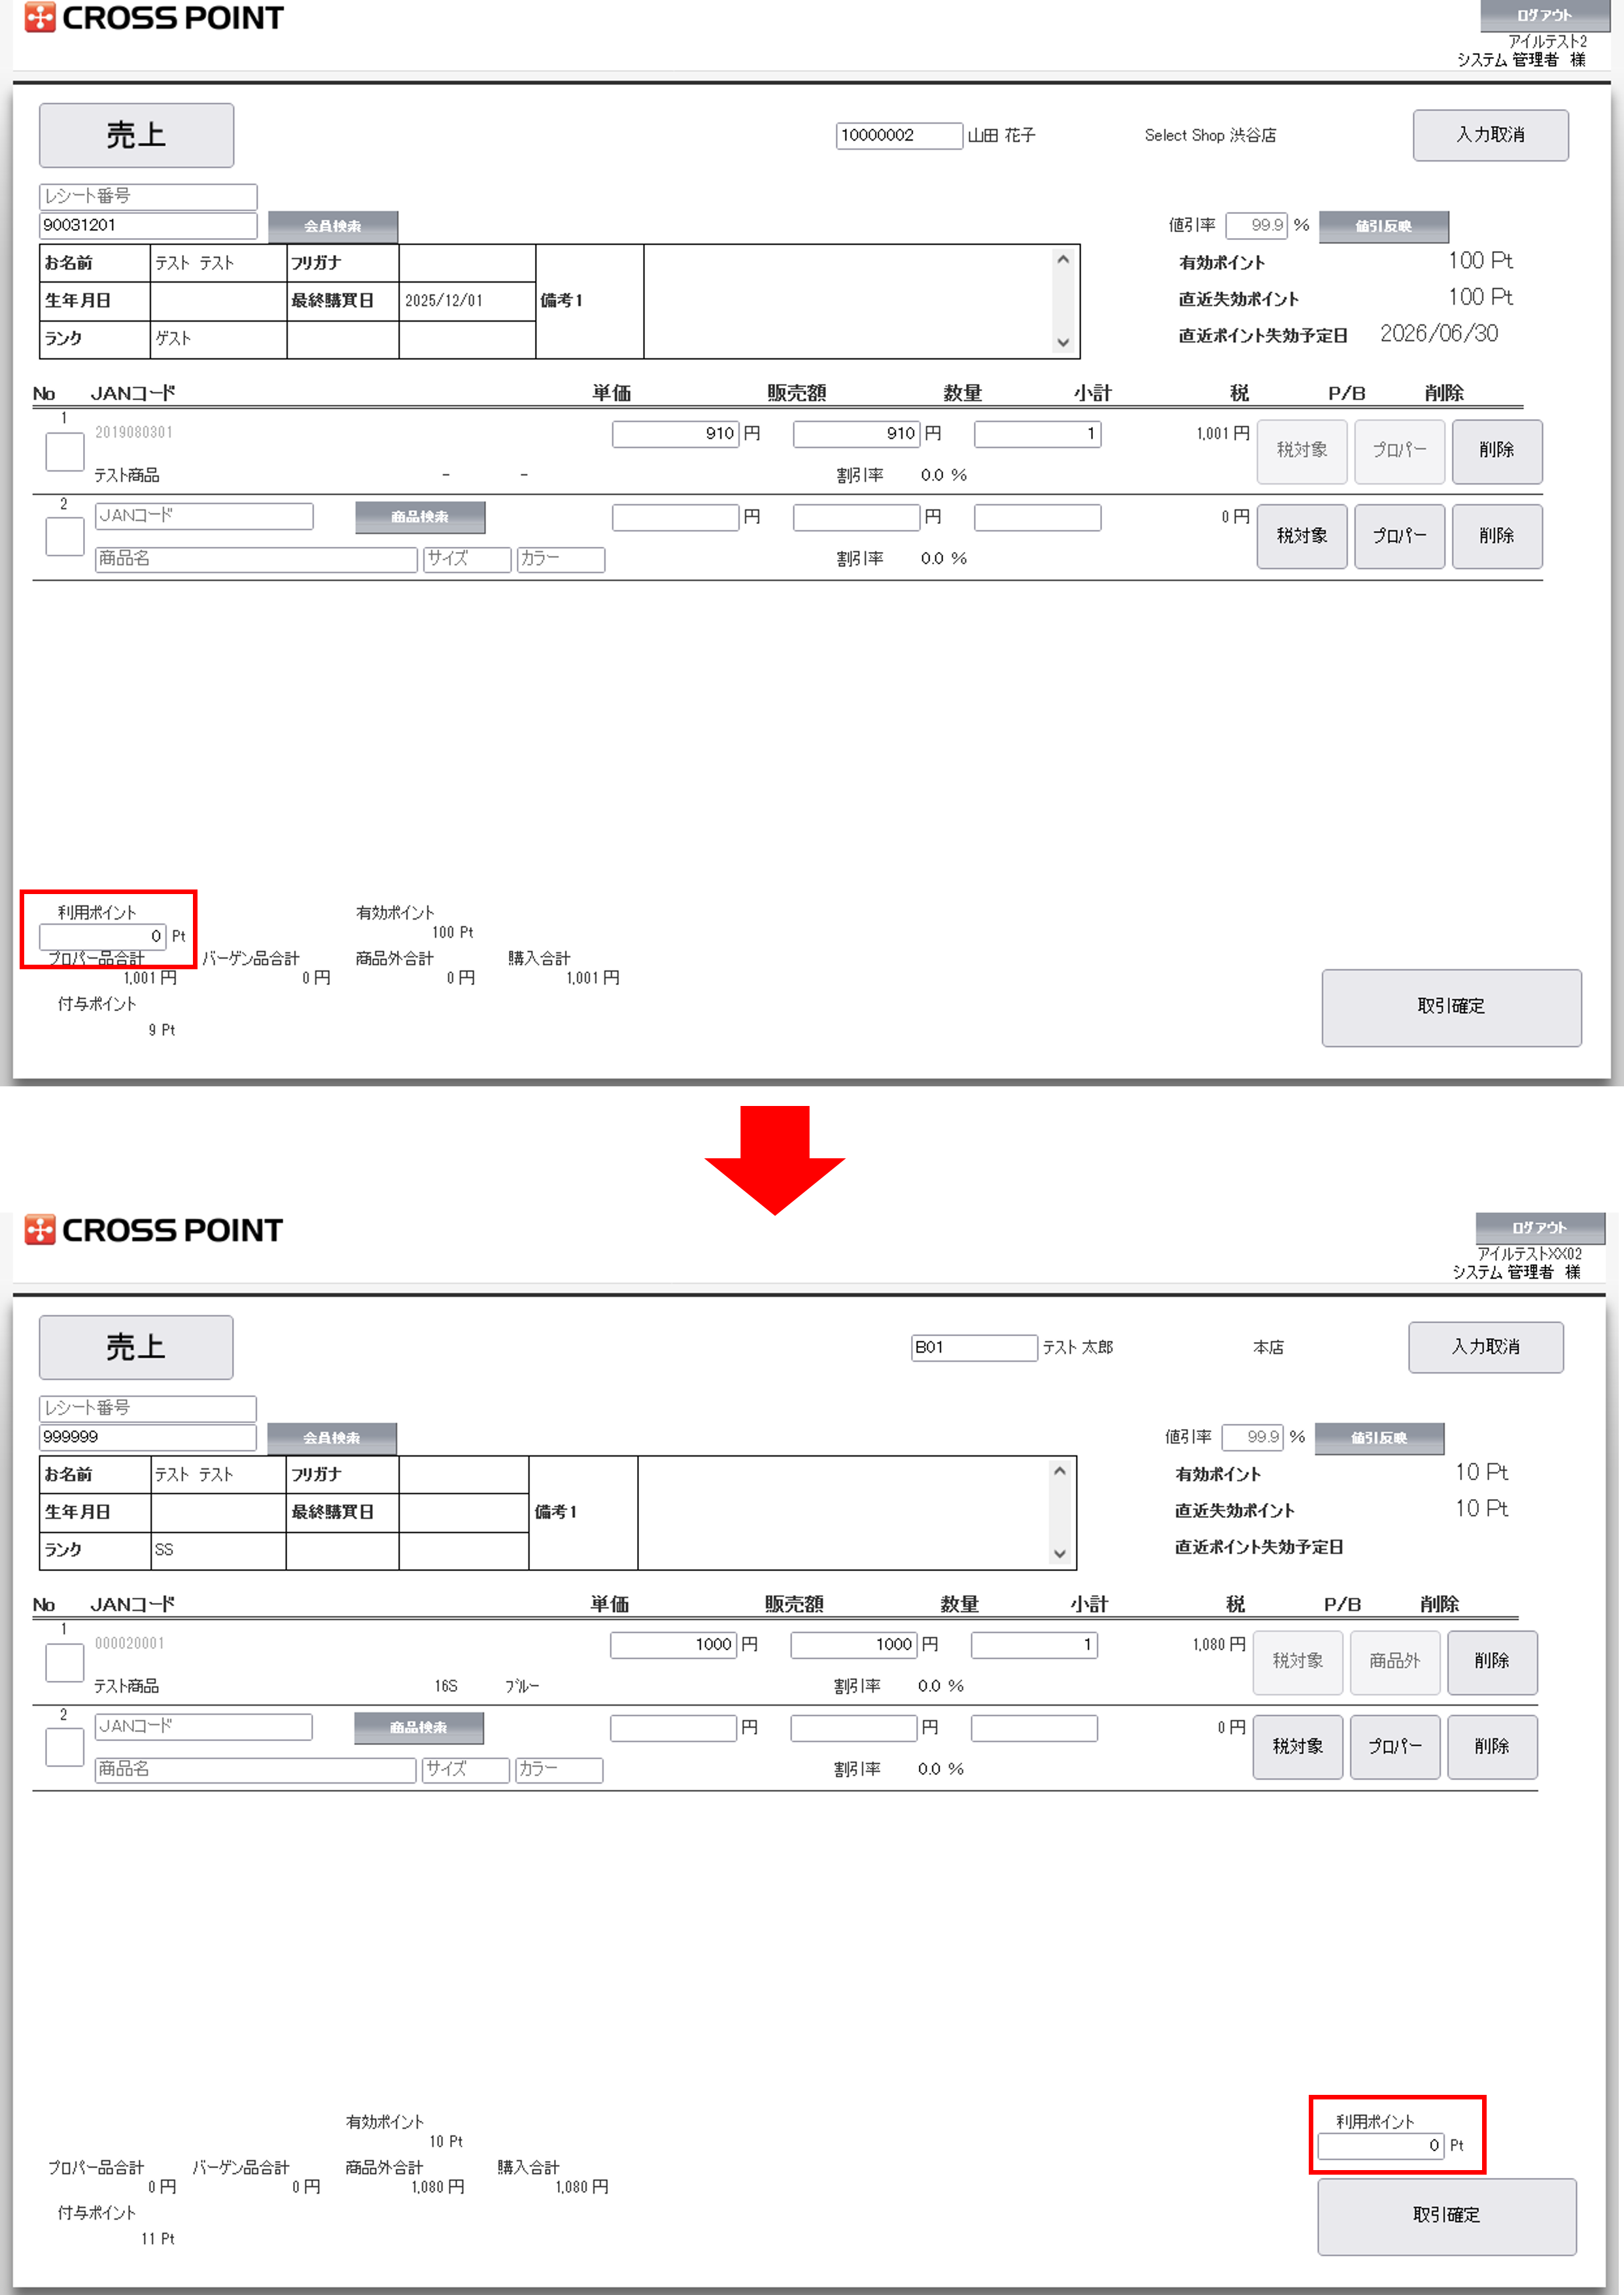Tick row 1 checkbox for item 000020001
The image size is (1624, 2295).
65,1663
